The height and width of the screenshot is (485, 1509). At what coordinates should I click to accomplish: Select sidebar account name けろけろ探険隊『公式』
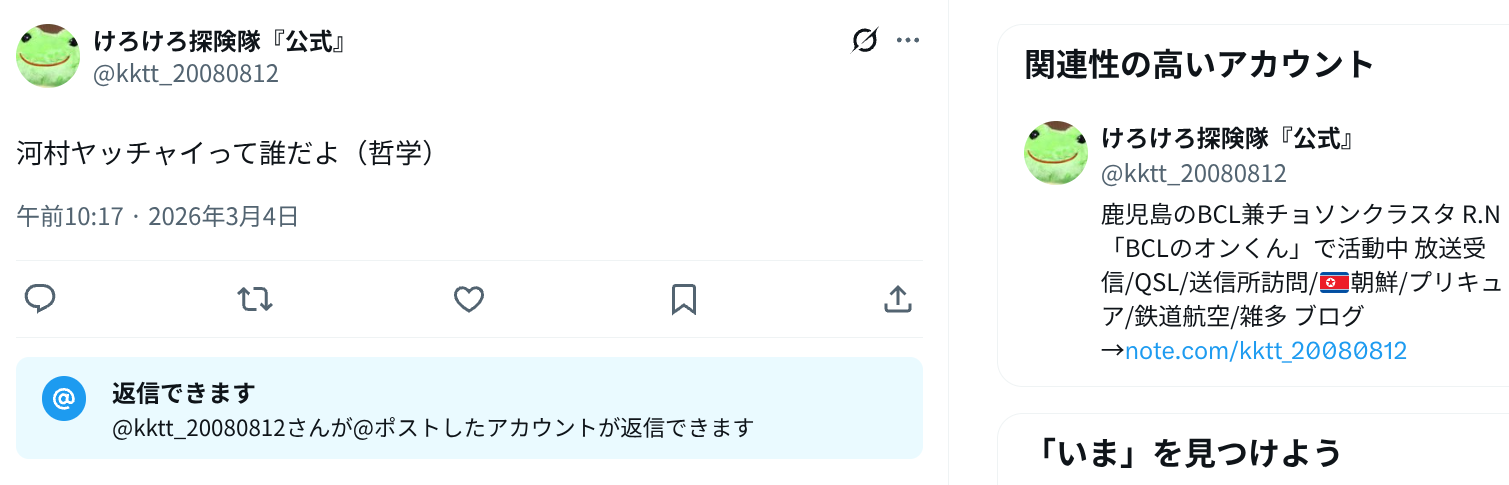click(1228, 138)
